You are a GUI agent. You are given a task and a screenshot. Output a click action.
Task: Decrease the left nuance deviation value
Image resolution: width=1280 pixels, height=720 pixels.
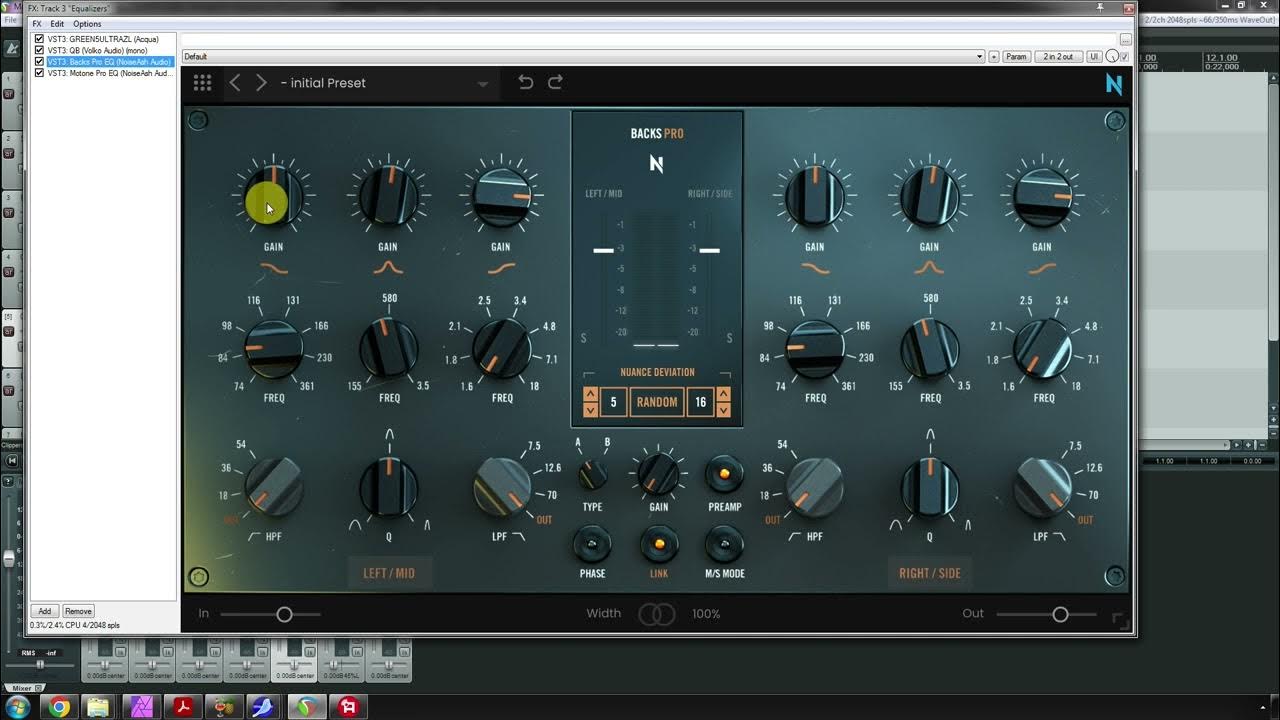(x=590, y=410)
